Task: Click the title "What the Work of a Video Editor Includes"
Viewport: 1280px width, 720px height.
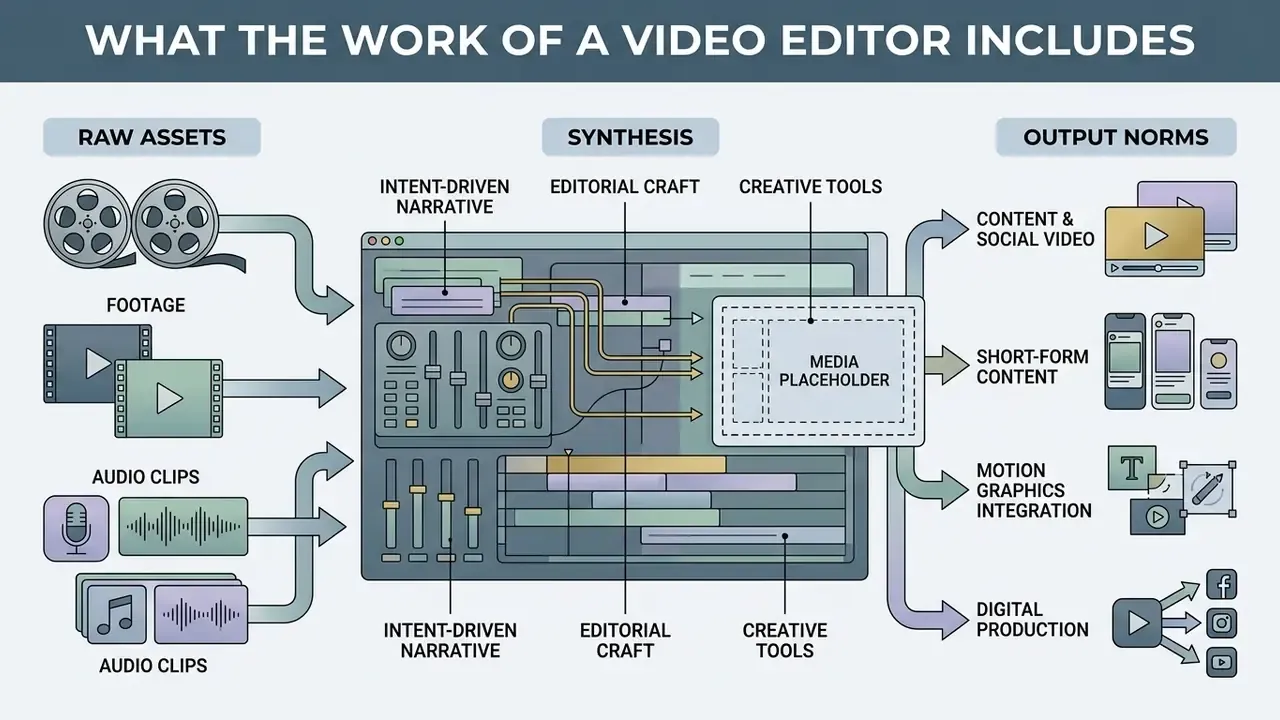Action: (640, 40)
